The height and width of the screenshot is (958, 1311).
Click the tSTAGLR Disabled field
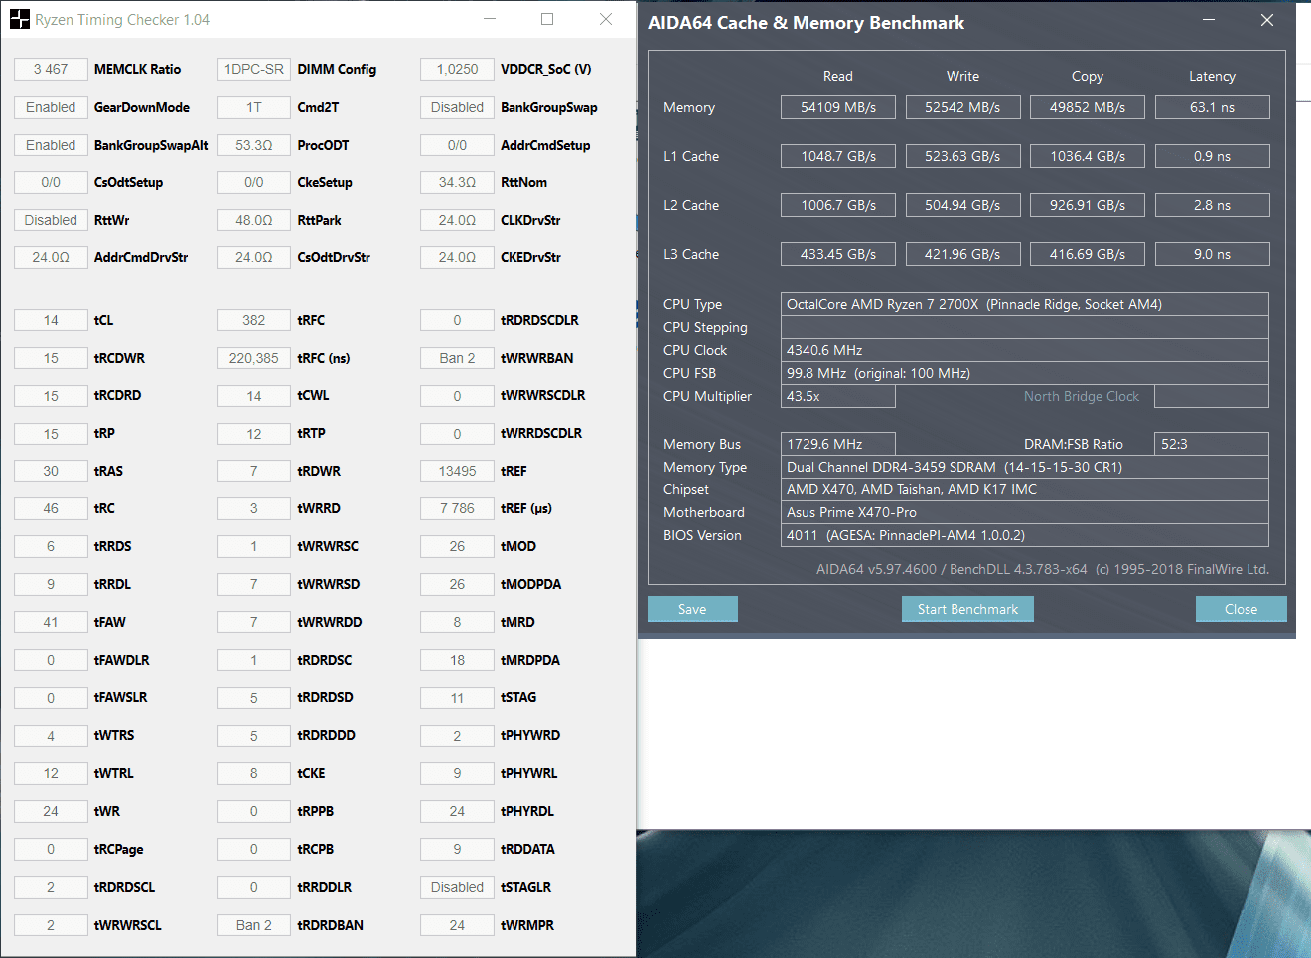coord(457,887)
